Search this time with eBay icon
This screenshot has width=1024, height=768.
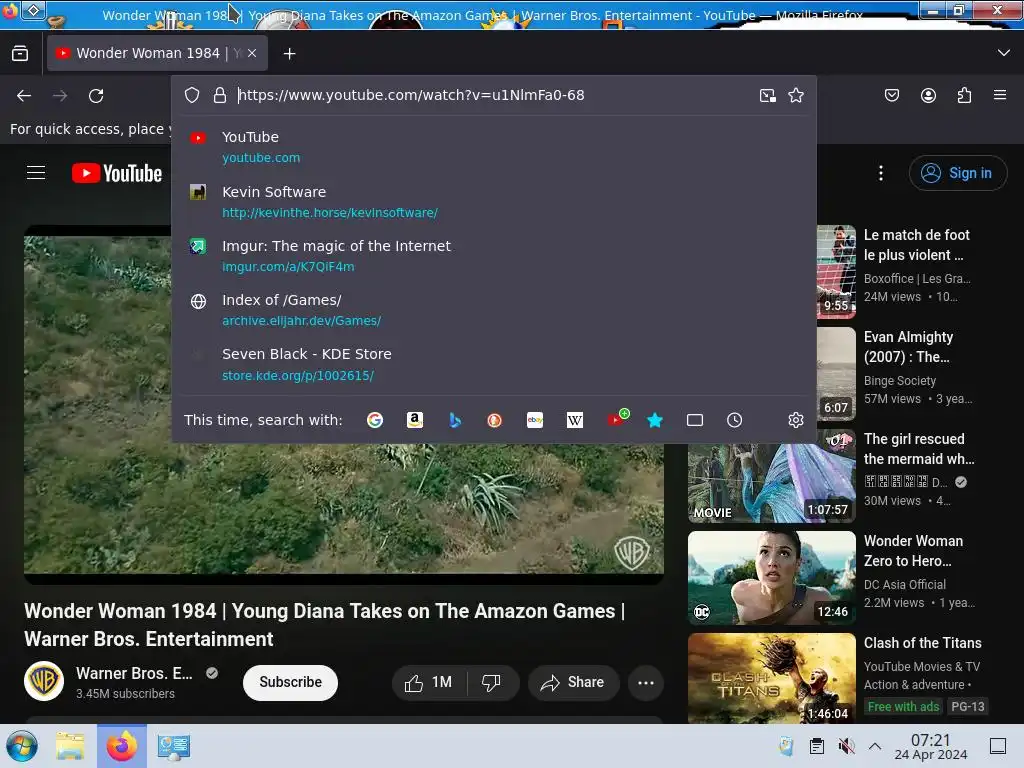click(x=535, y=420)
